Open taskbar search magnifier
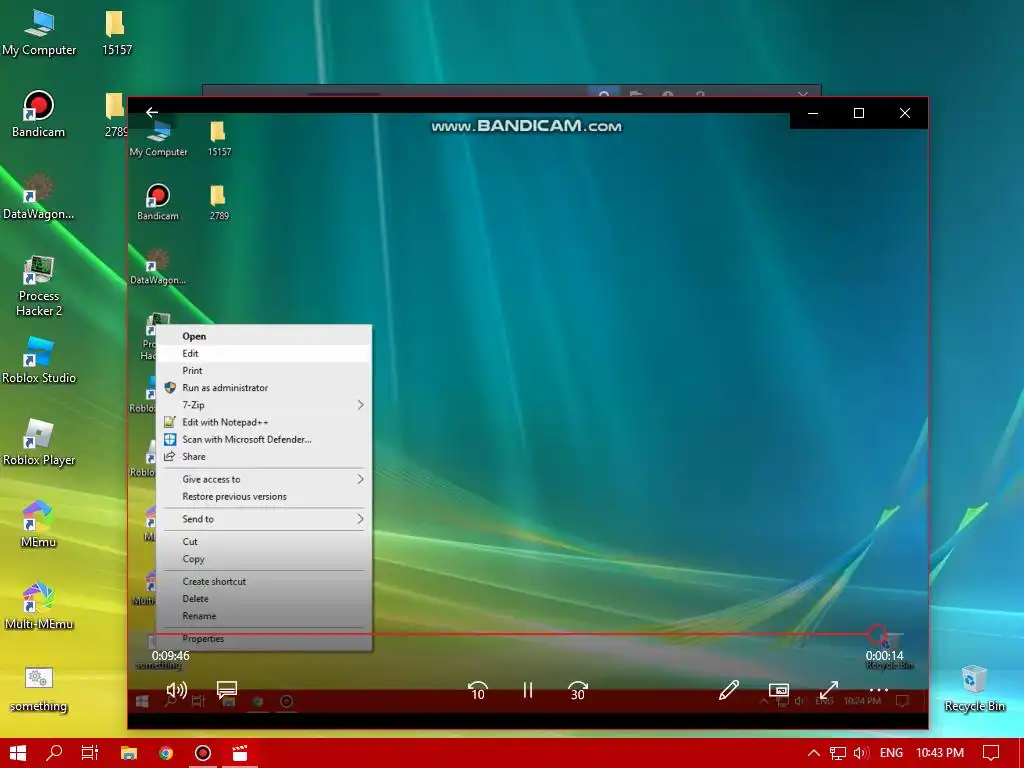The image size is (1024, 768). click(54, 753)
